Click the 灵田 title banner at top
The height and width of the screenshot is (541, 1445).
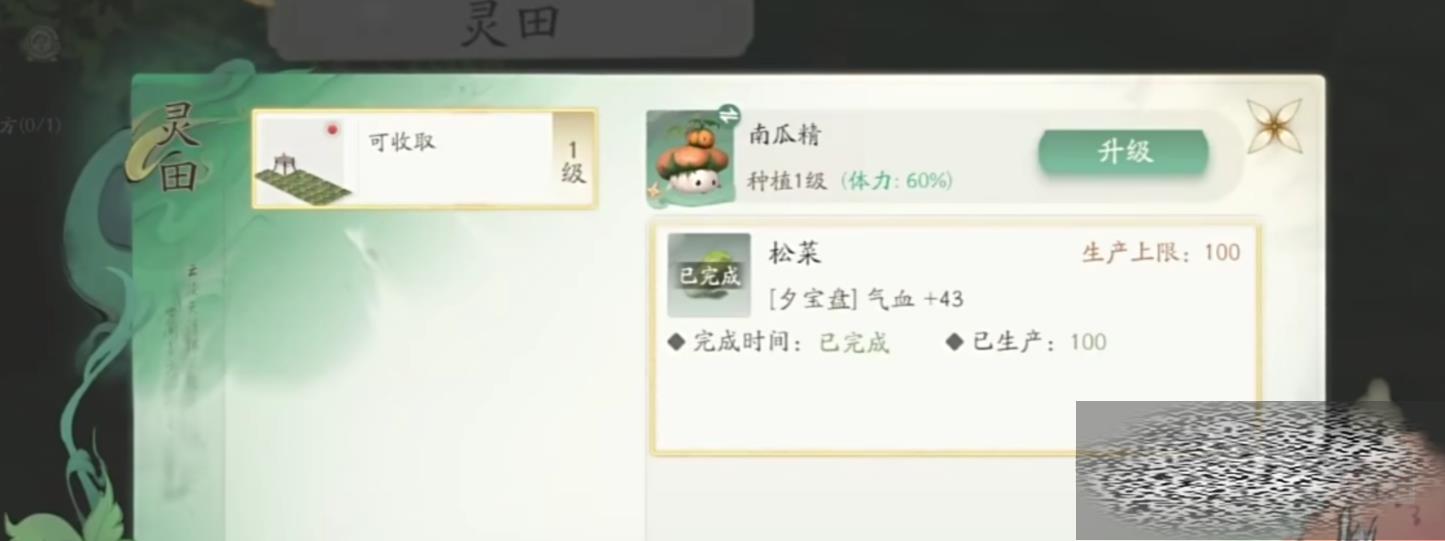[x=509, y=27]
